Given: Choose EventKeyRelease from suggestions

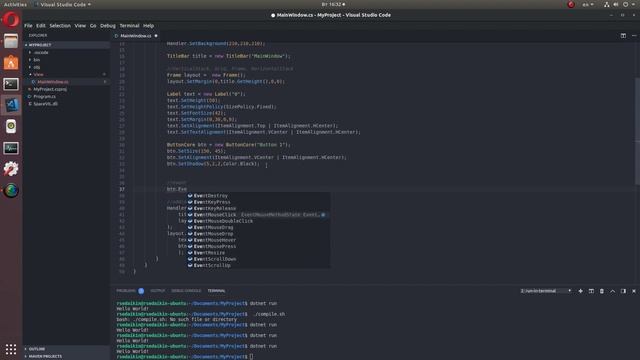Looking at the screenshot, I should click(258, 209).
